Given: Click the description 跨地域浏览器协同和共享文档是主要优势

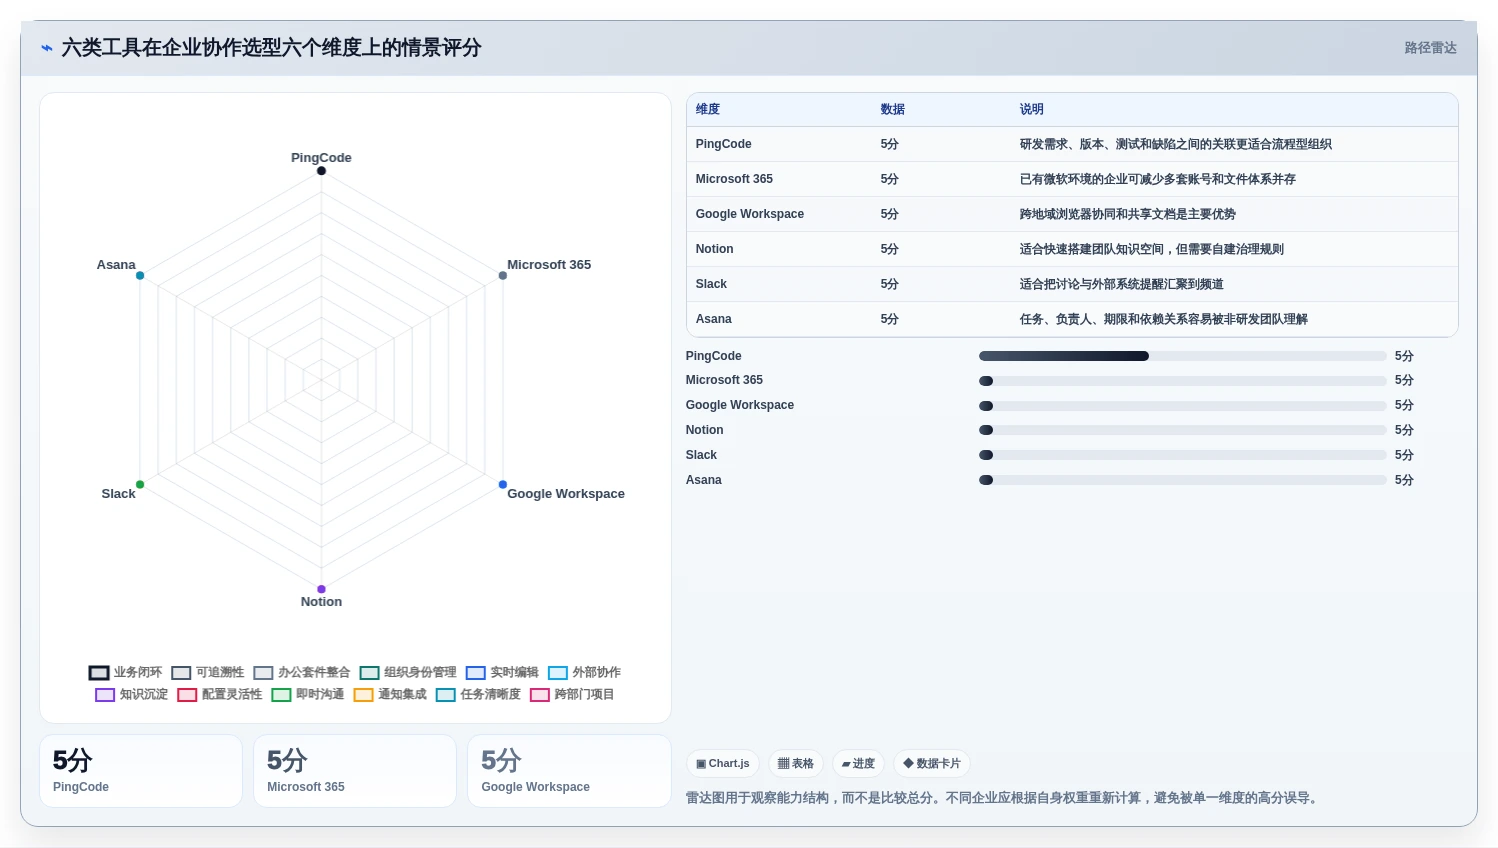Looking at the screenshot, I should pos(1128,214).
